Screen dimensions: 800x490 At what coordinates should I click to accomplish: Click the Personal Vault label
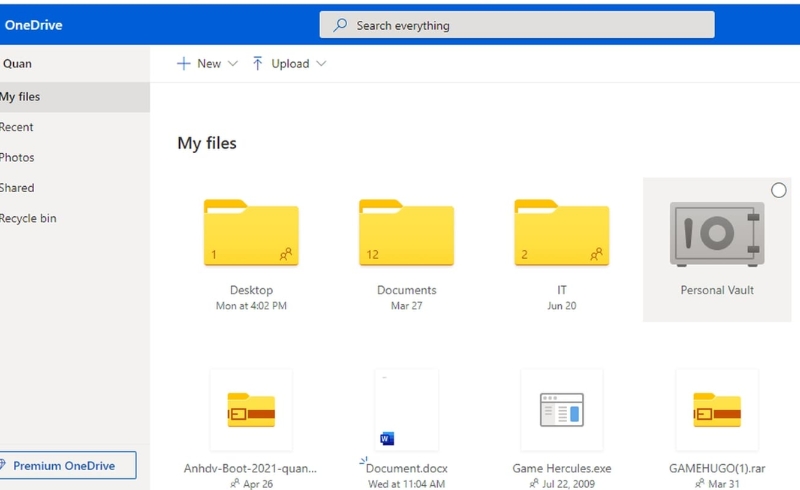tap(717, 290)
